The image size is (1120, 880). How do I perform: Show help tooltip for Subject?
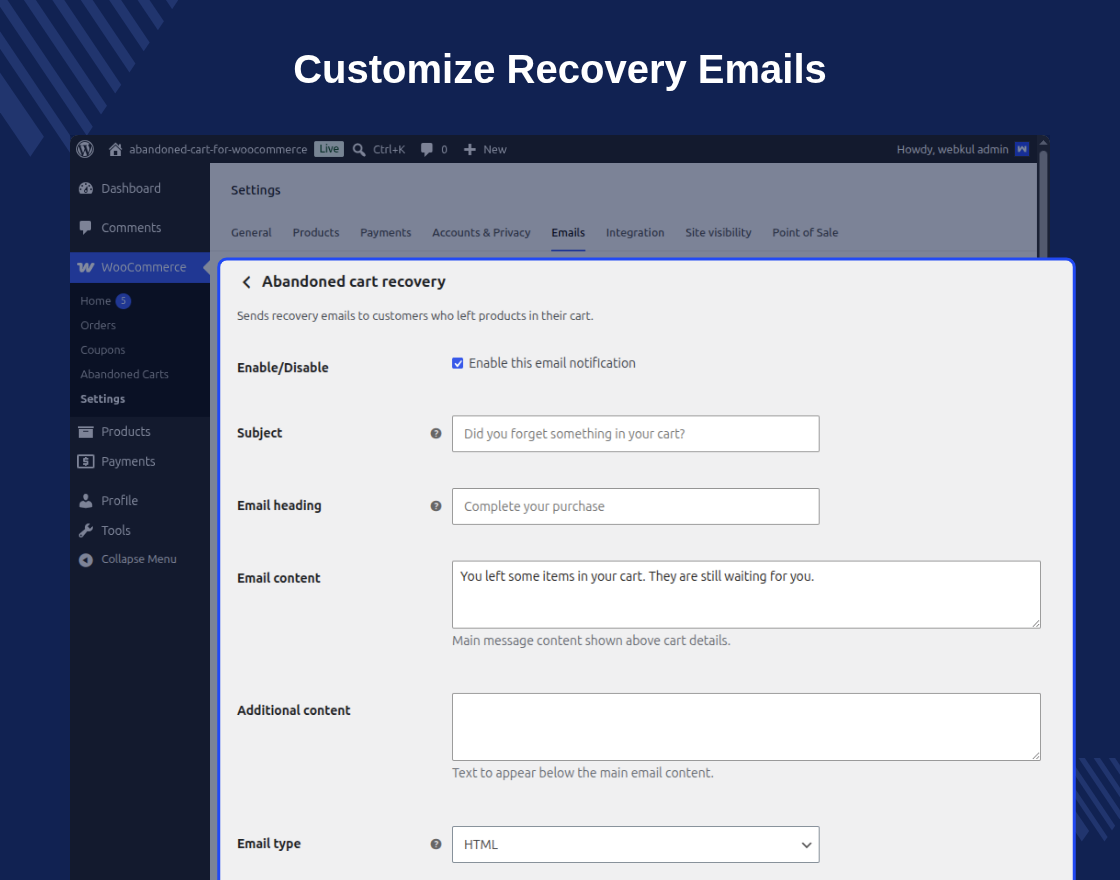point(436,434)
